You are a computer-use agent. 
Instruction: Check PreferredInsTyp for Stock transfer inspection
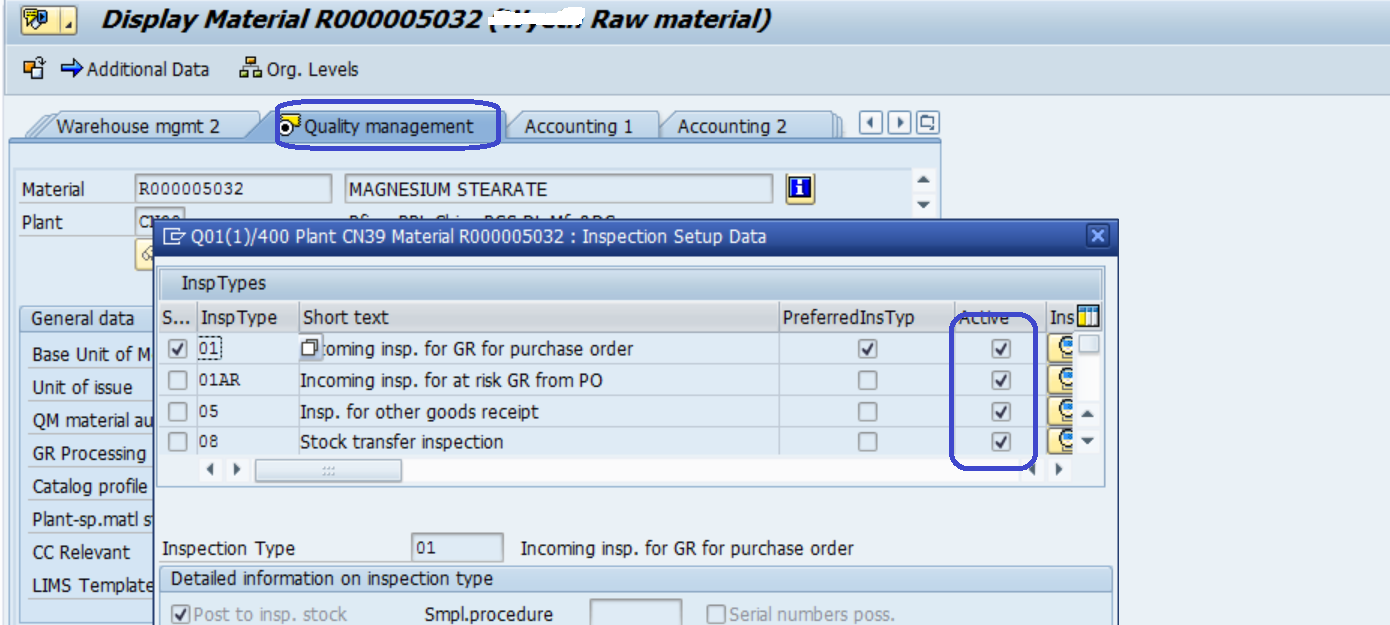pos(868,442)
